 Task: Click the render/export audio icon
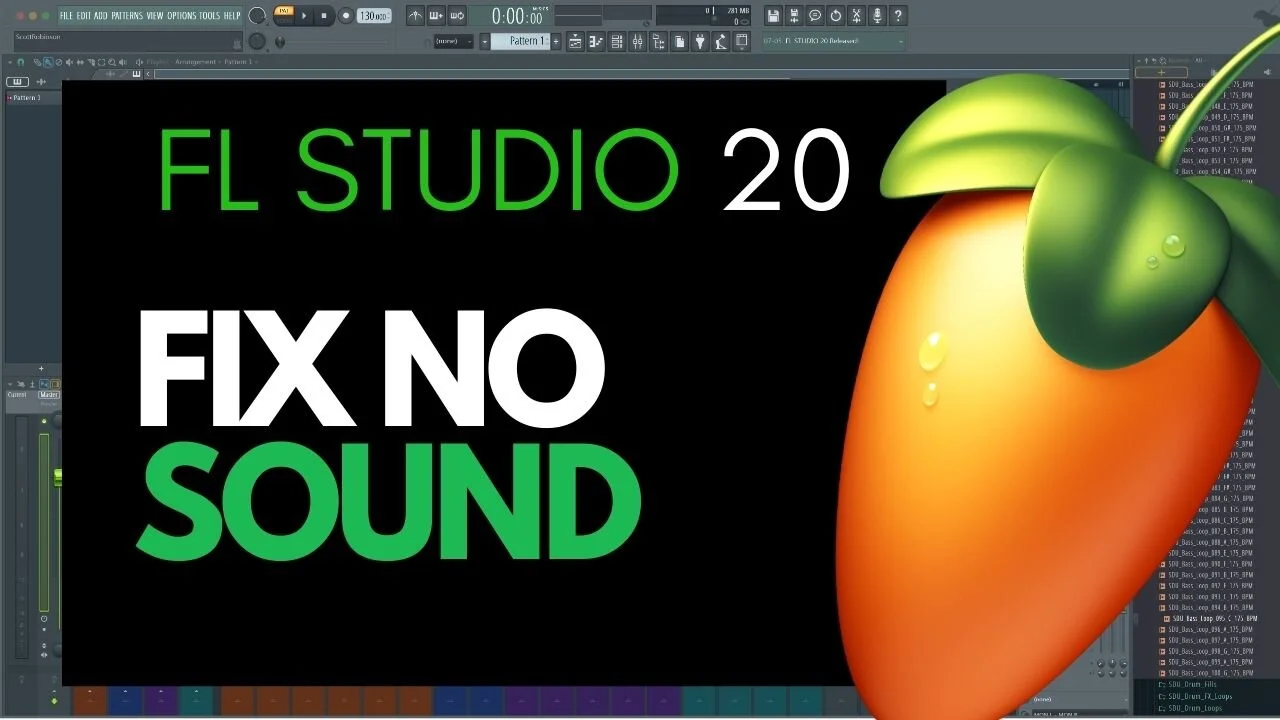(x=794, y=16)
